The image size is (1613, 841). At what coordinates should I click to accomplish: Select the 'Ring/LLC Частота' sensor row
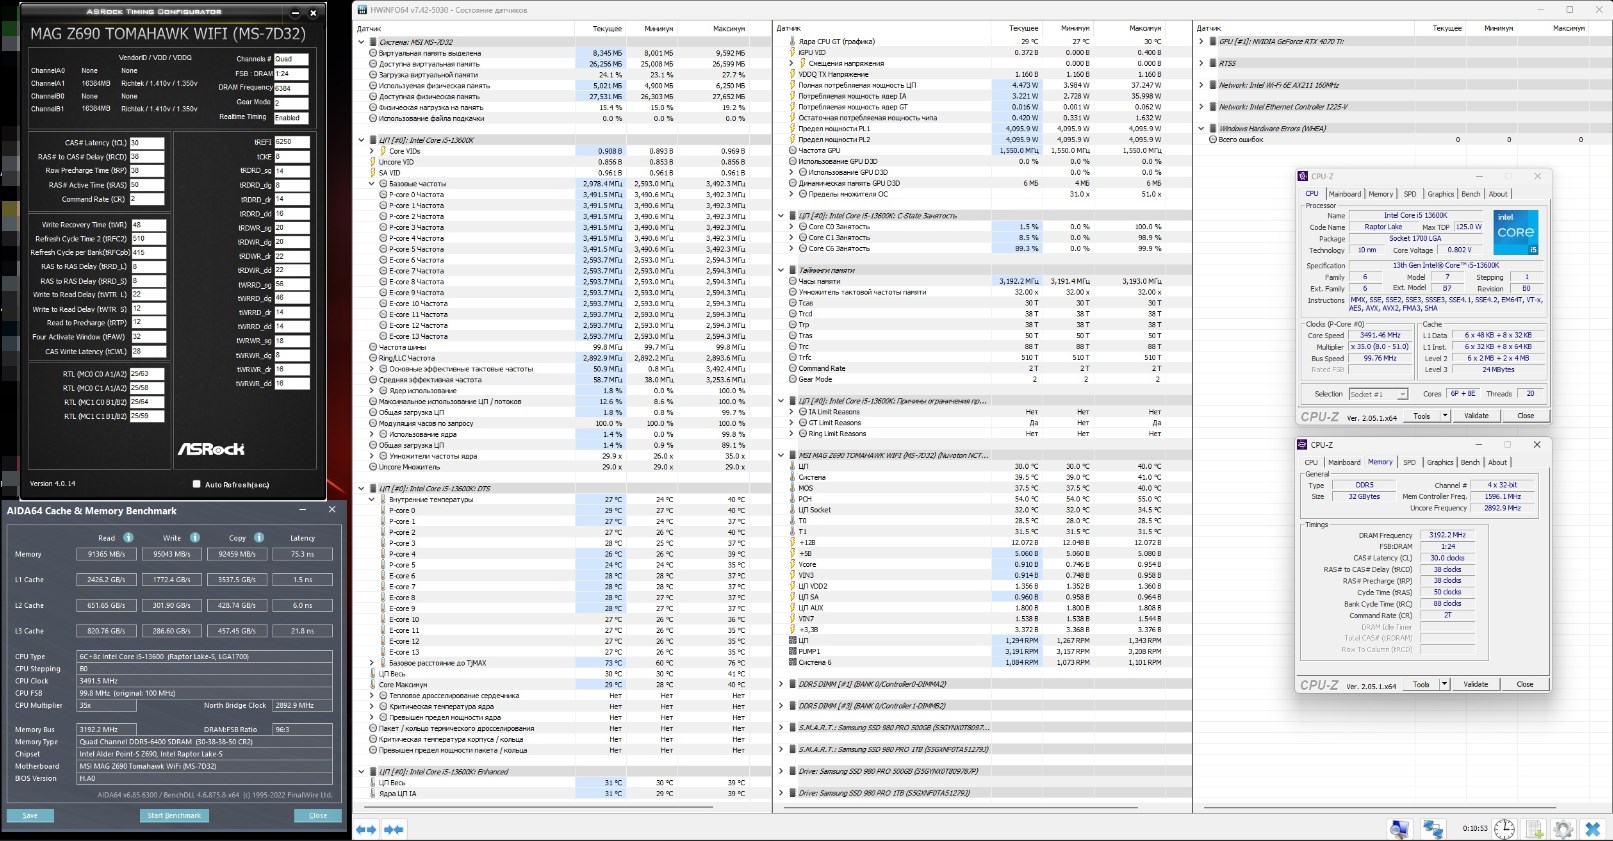(563, 358)
